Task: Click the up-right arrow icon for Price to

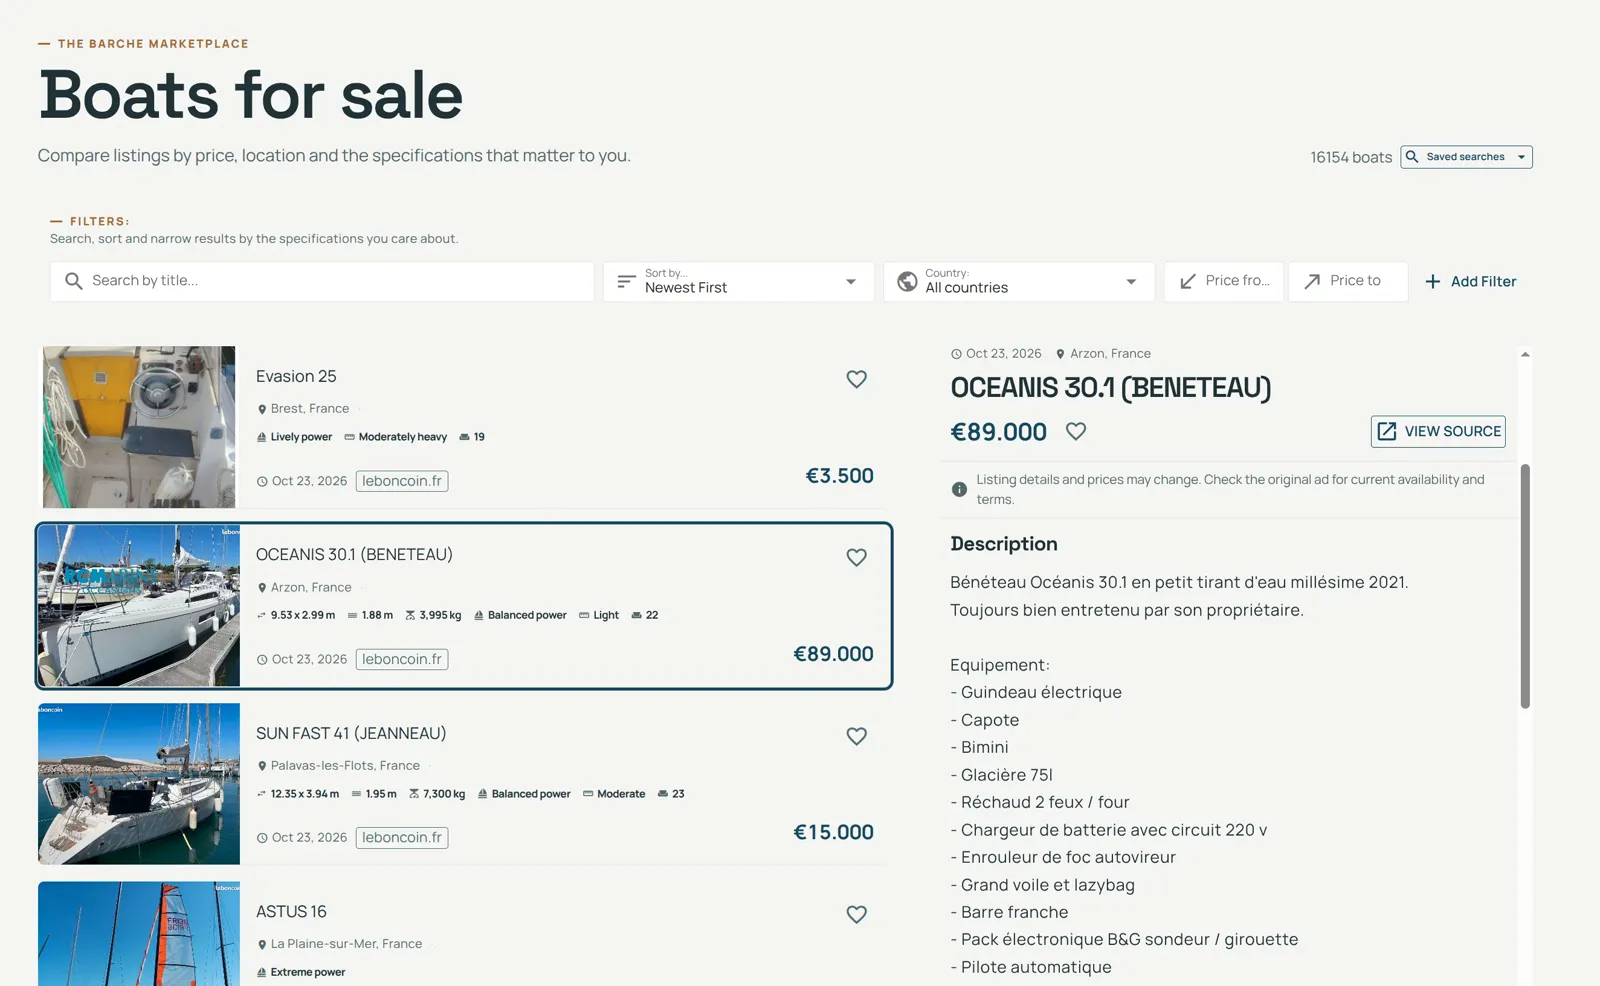Action: point(1312,282)
